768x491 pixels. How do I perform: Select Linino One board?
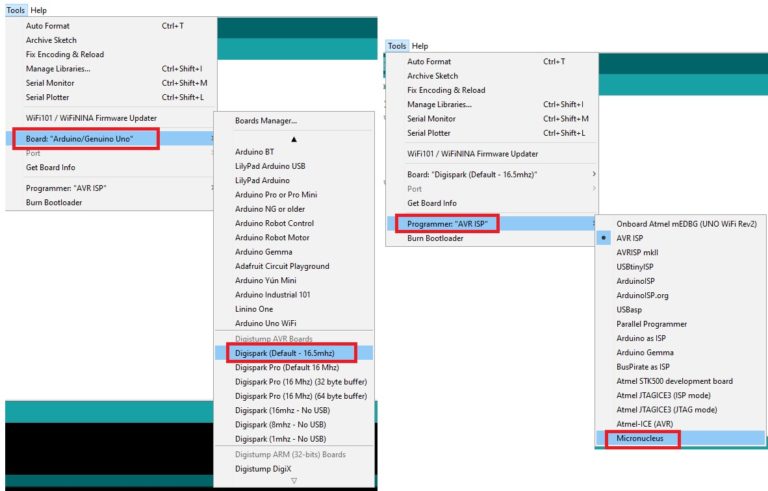[x=294, y=309]
